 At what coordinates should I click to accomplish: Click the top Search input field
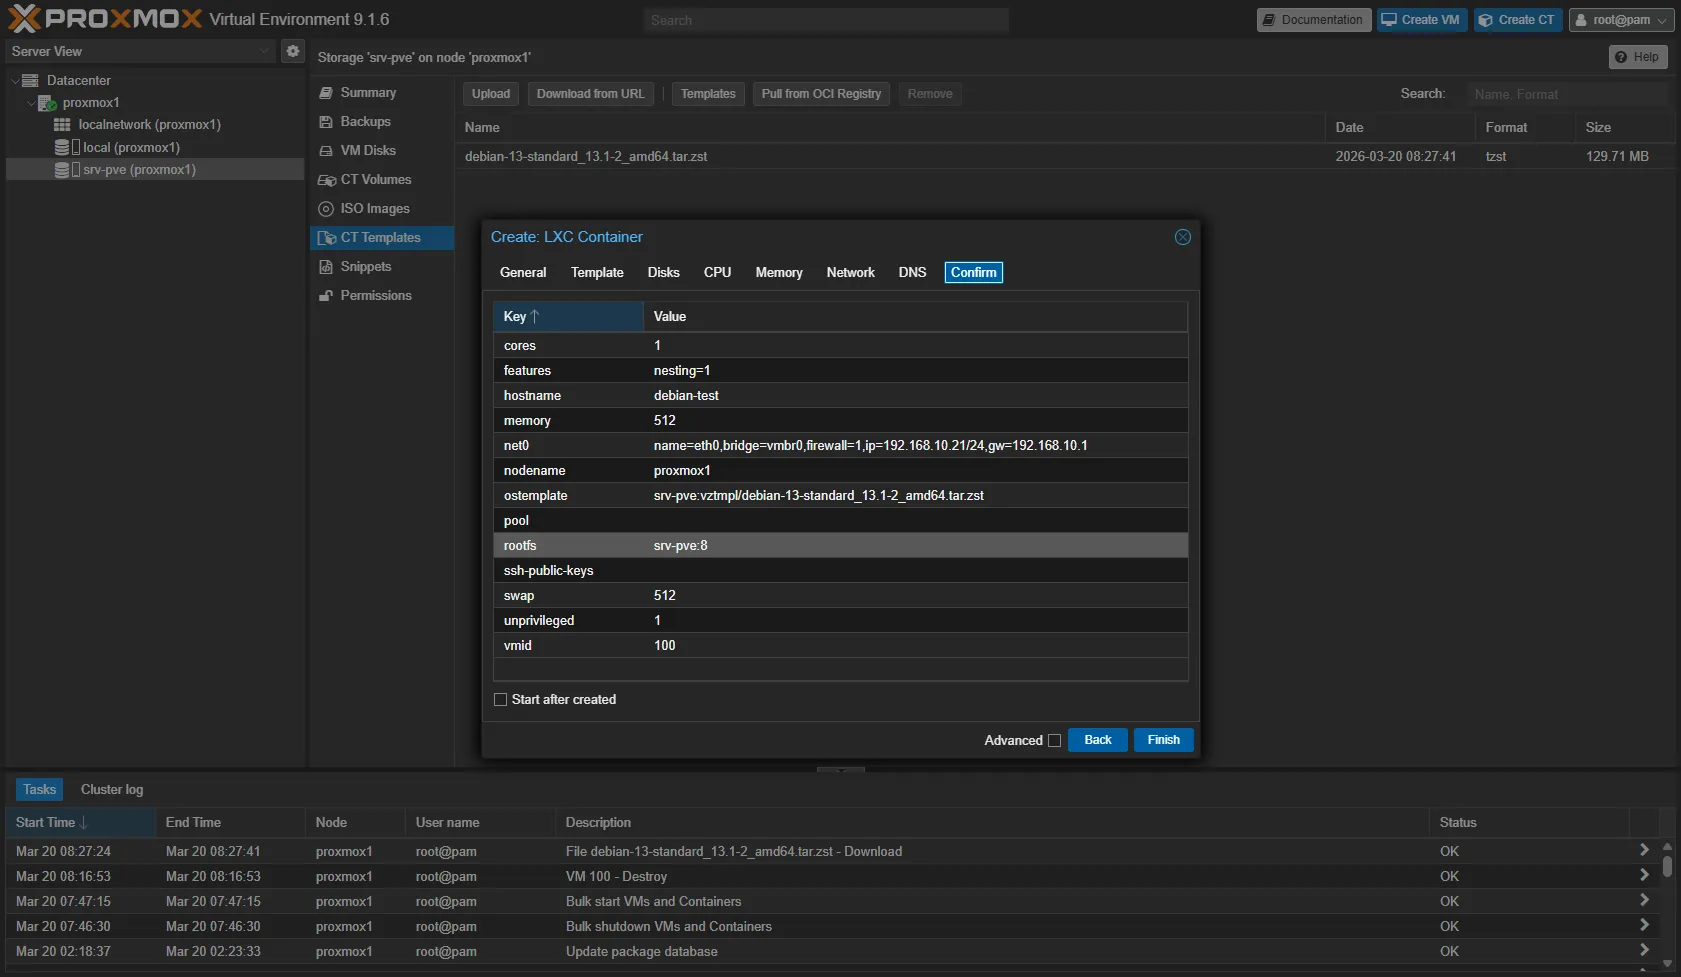pos(826,20)
